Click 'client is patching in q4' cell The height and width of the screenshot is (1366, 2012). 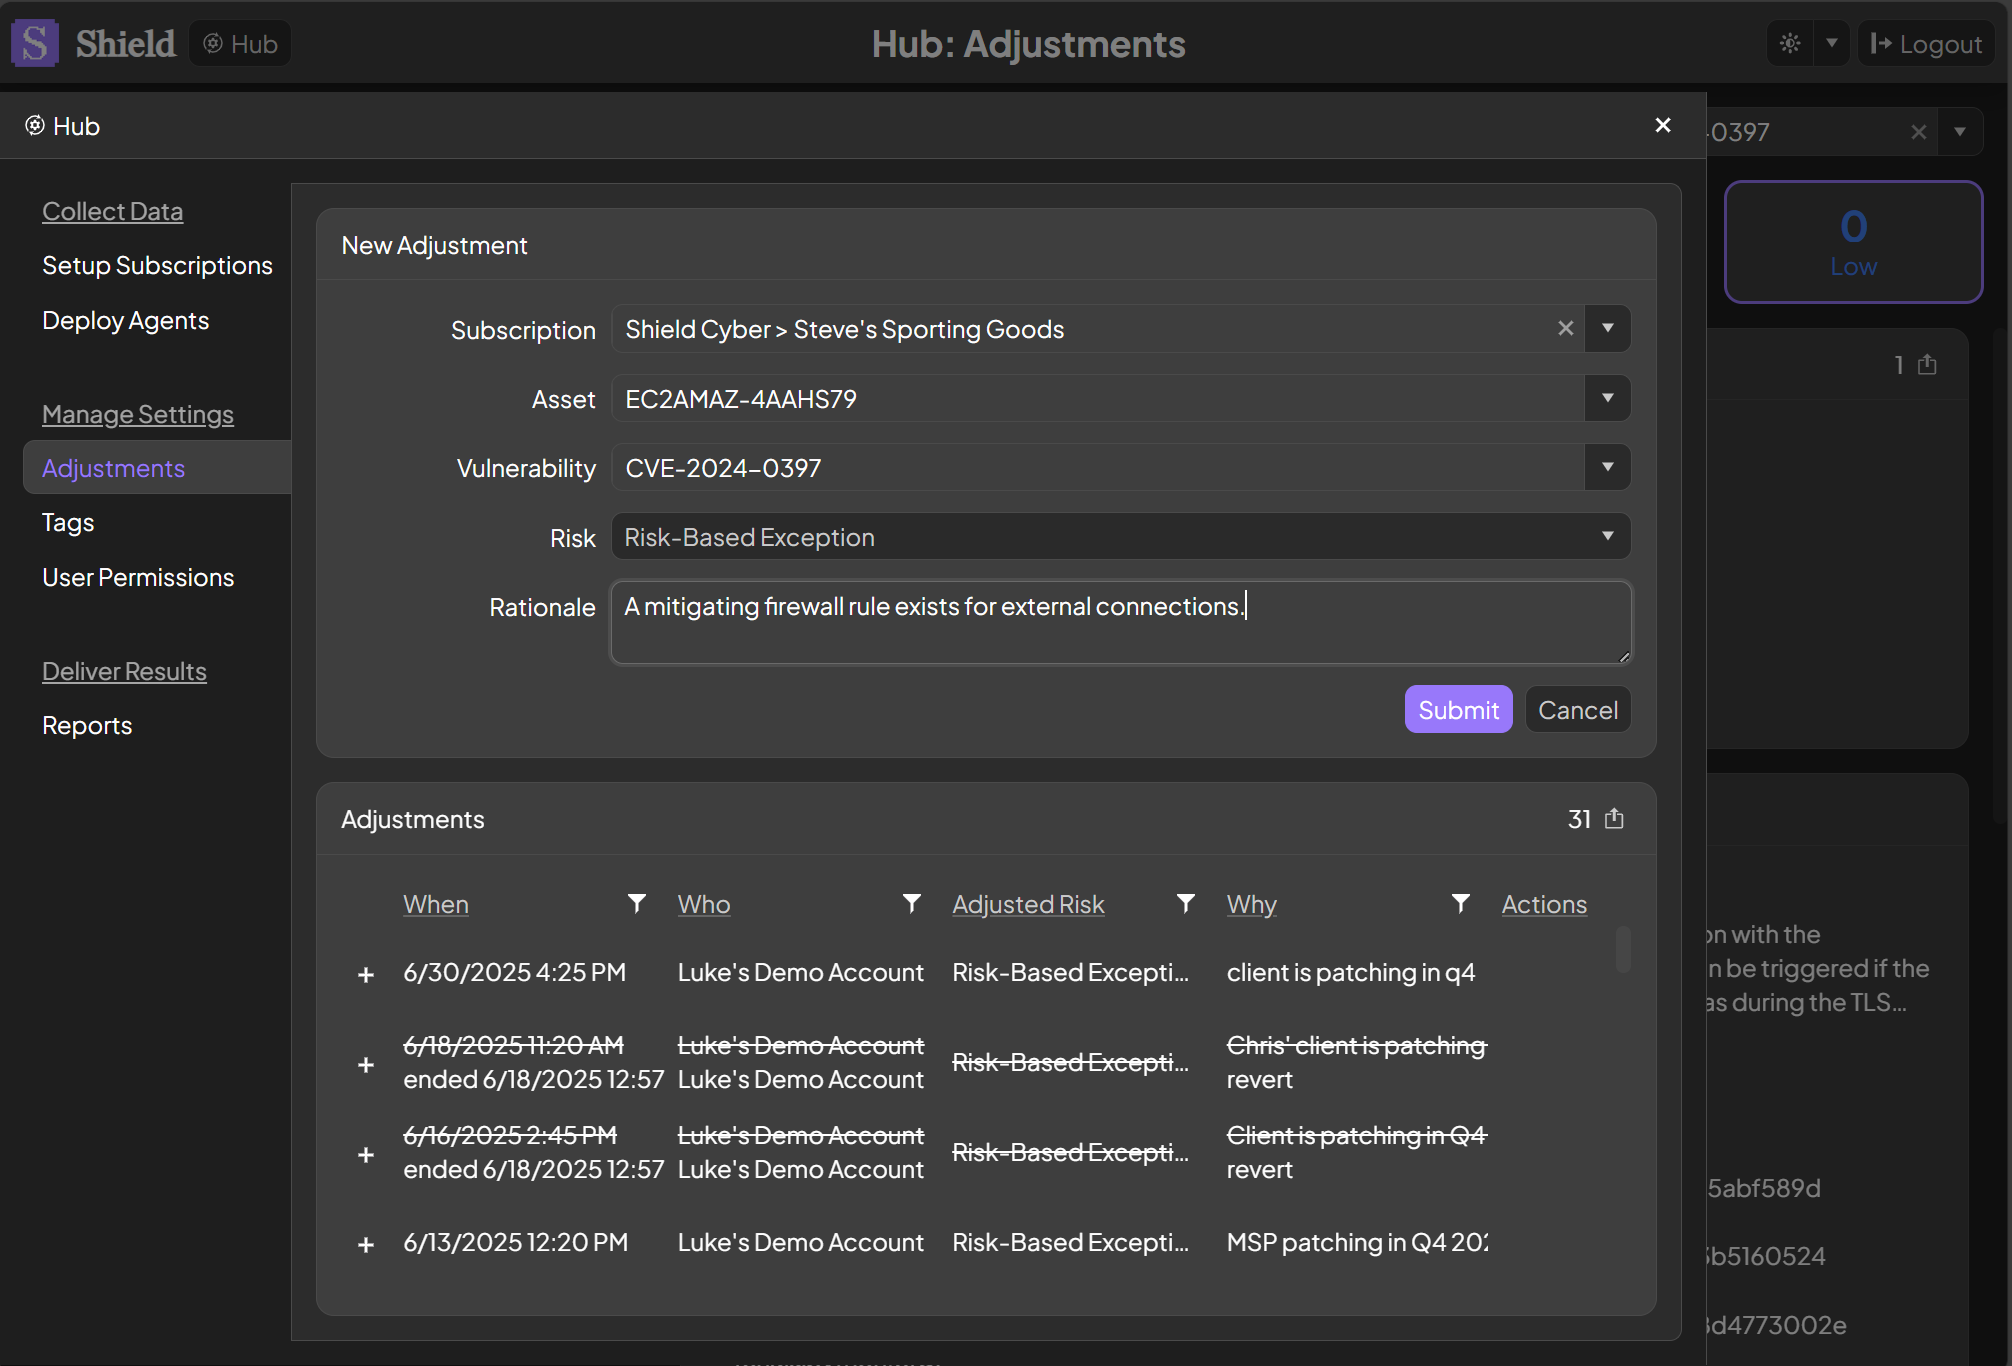(x=1351, y=972)
